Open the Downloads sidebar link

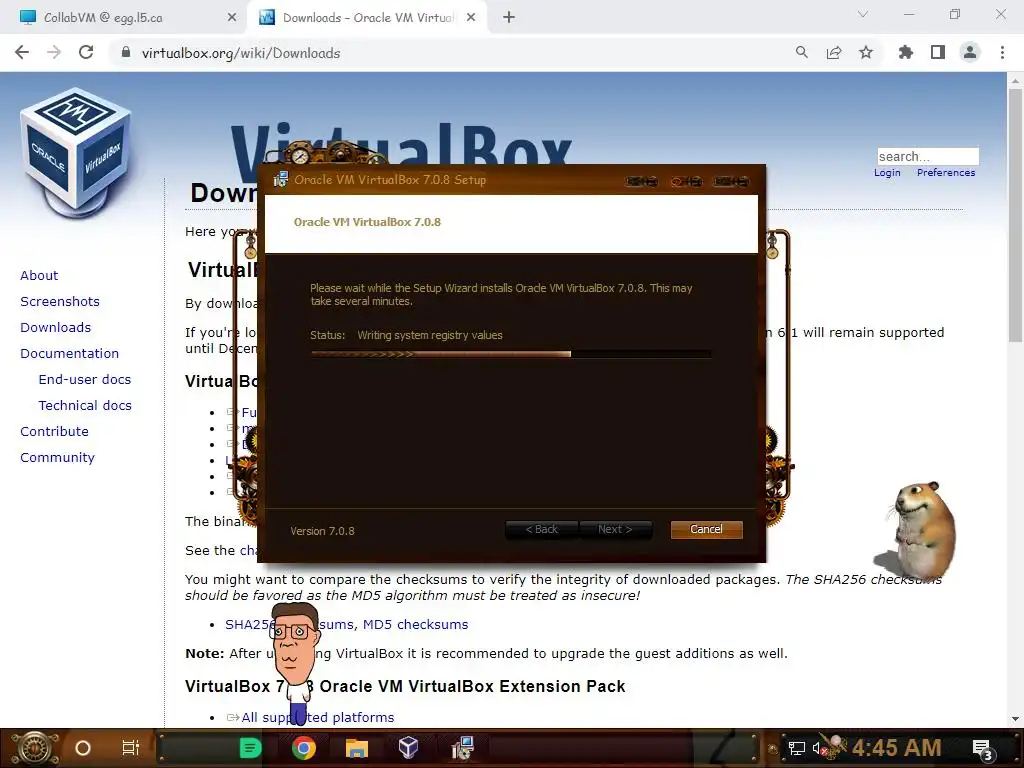56,328
